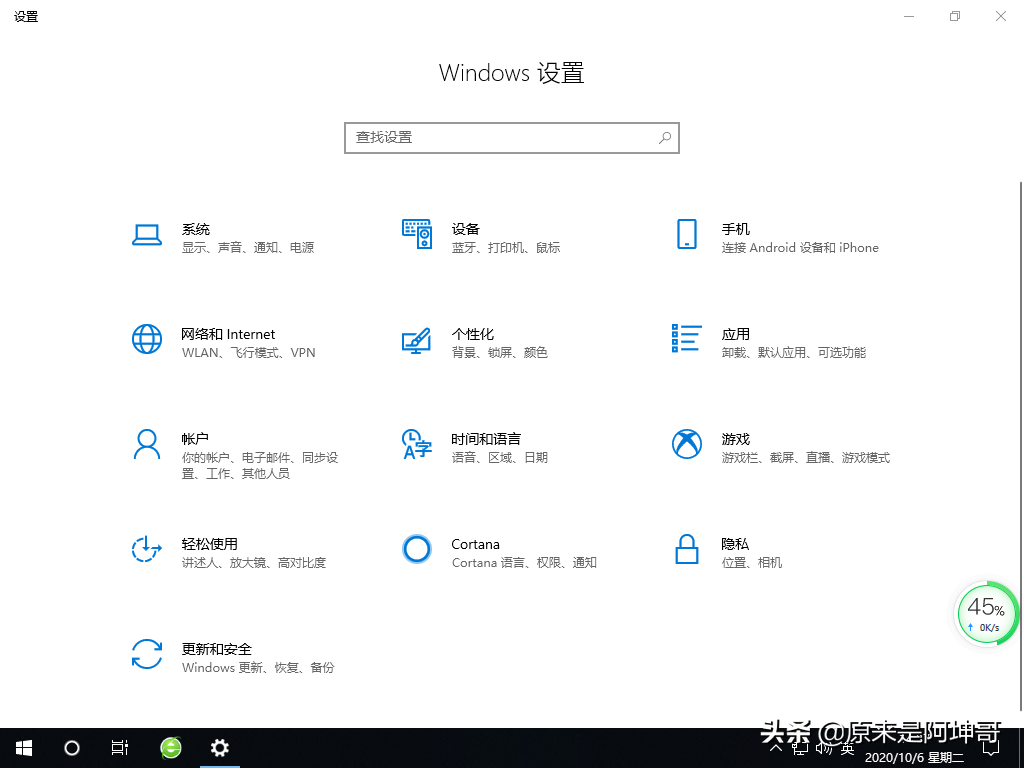The height and width of the screenshot is (768, 1024).
Task: Click the 设备 keyboard and speaker icon
Action: 417,234
